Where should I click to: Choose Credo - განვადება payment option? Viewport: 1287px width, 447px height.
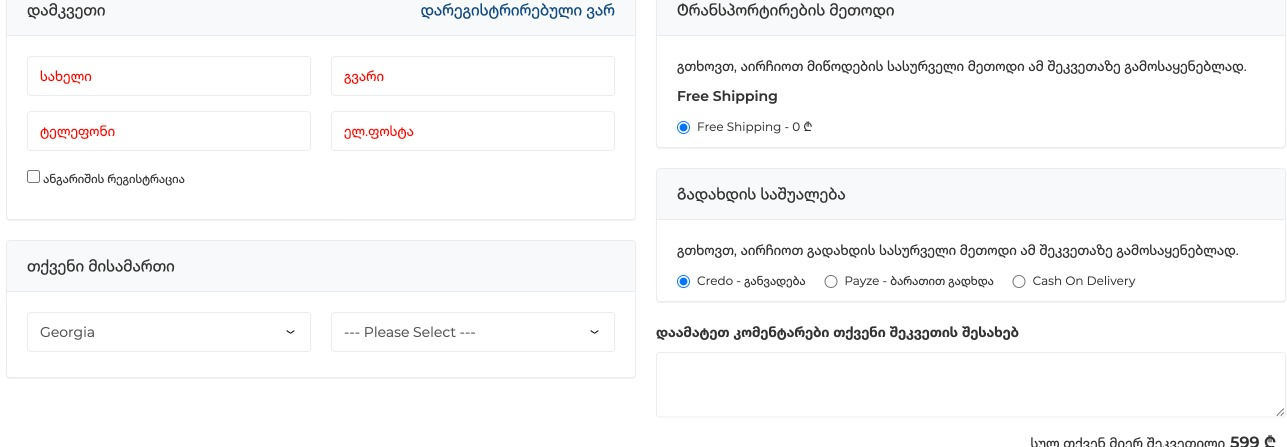(684, 282)
